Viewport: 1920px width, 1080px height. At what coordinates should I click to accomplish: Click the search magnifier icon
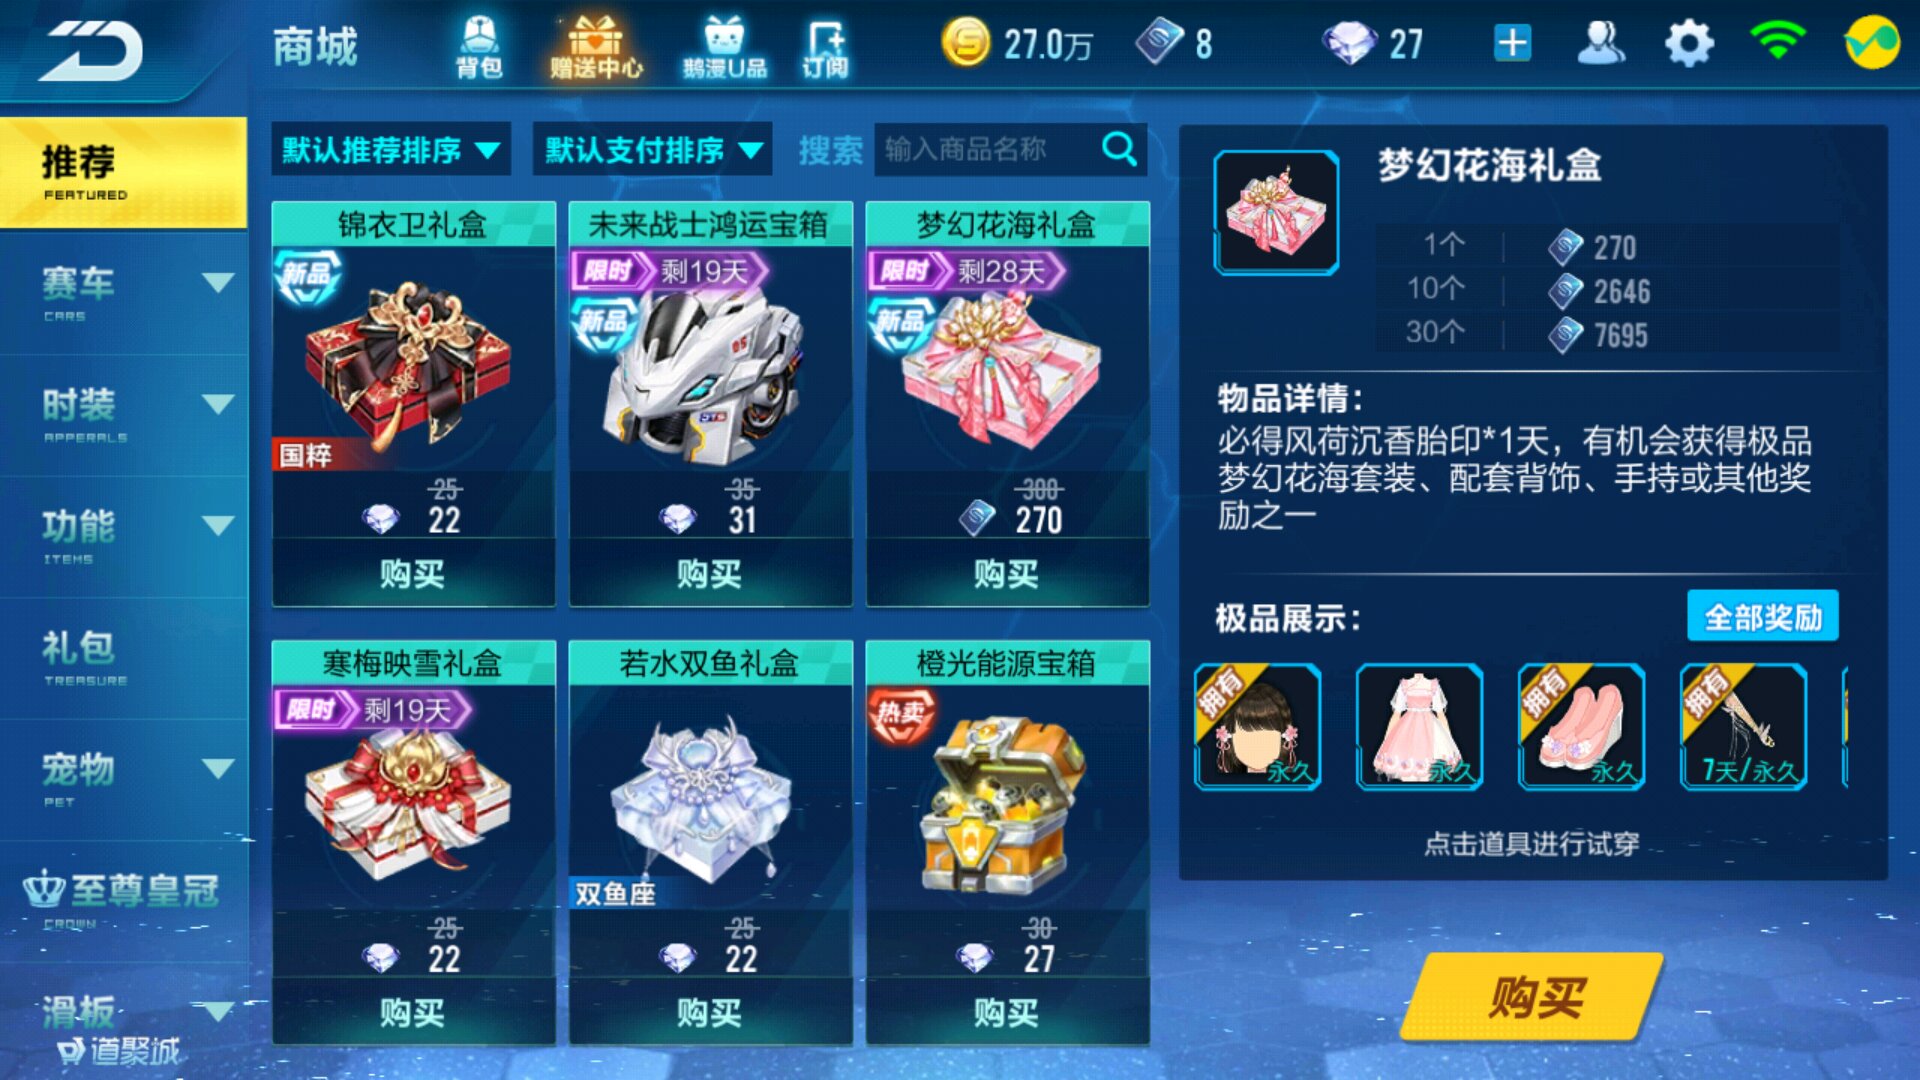pyautogui.click(x=1119, y=149)
